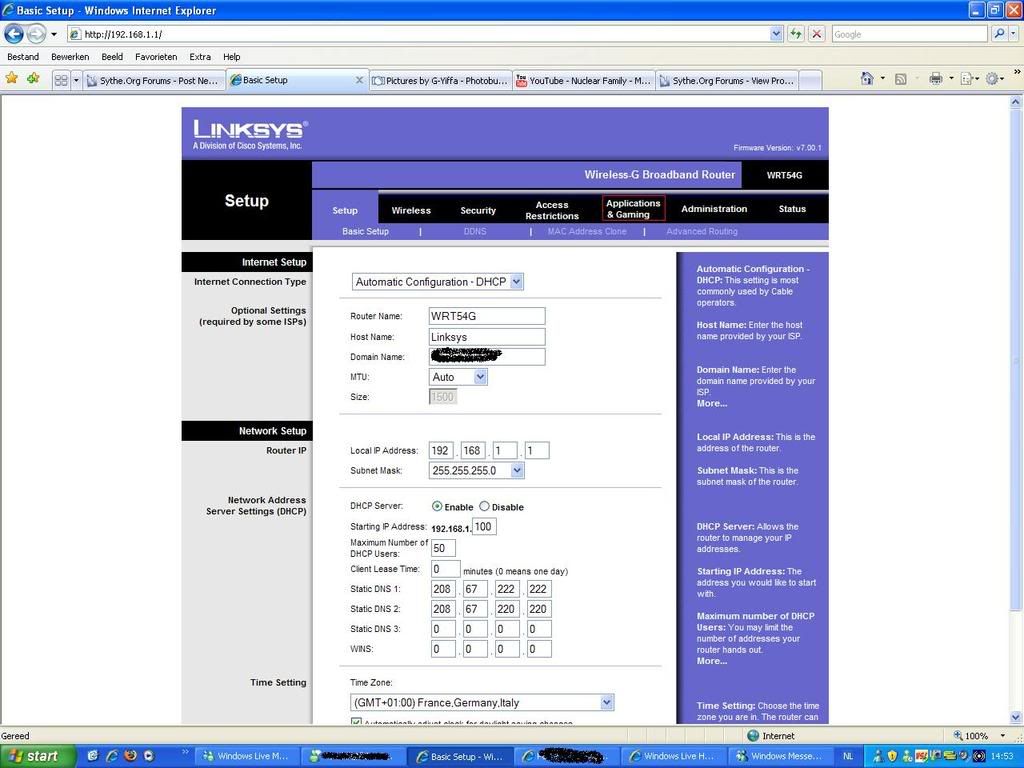This screenshot has height=768, width=1024.
Task: Open Quick Tabs list dropdown arrow
Action: [76, 80]
